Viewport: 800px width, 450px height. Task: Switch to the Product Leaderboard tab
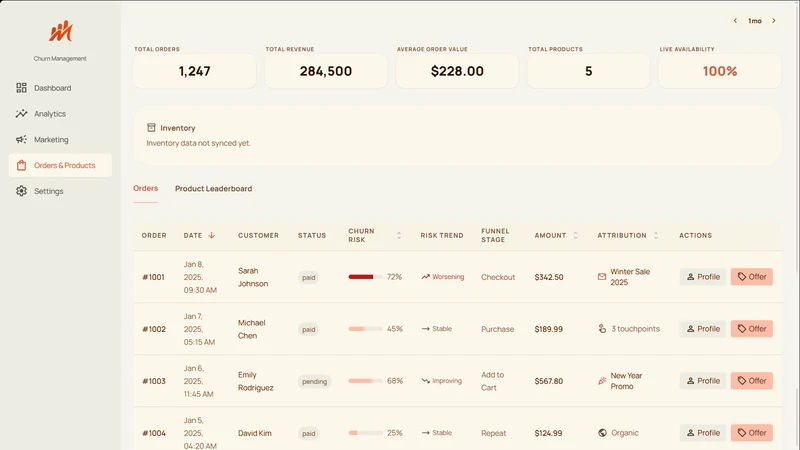(213, 188)
